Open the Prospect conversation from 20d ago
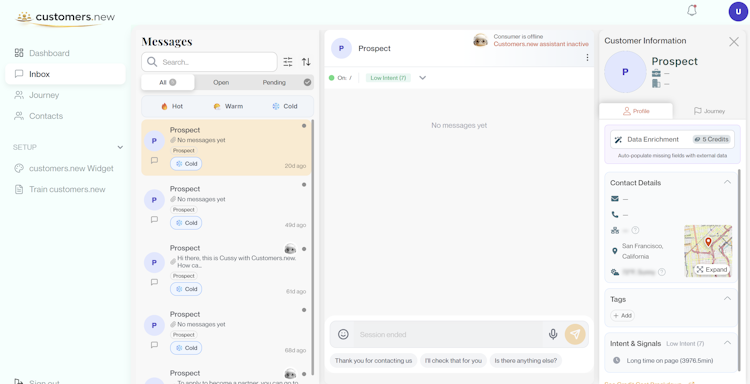 pos(226,147)
